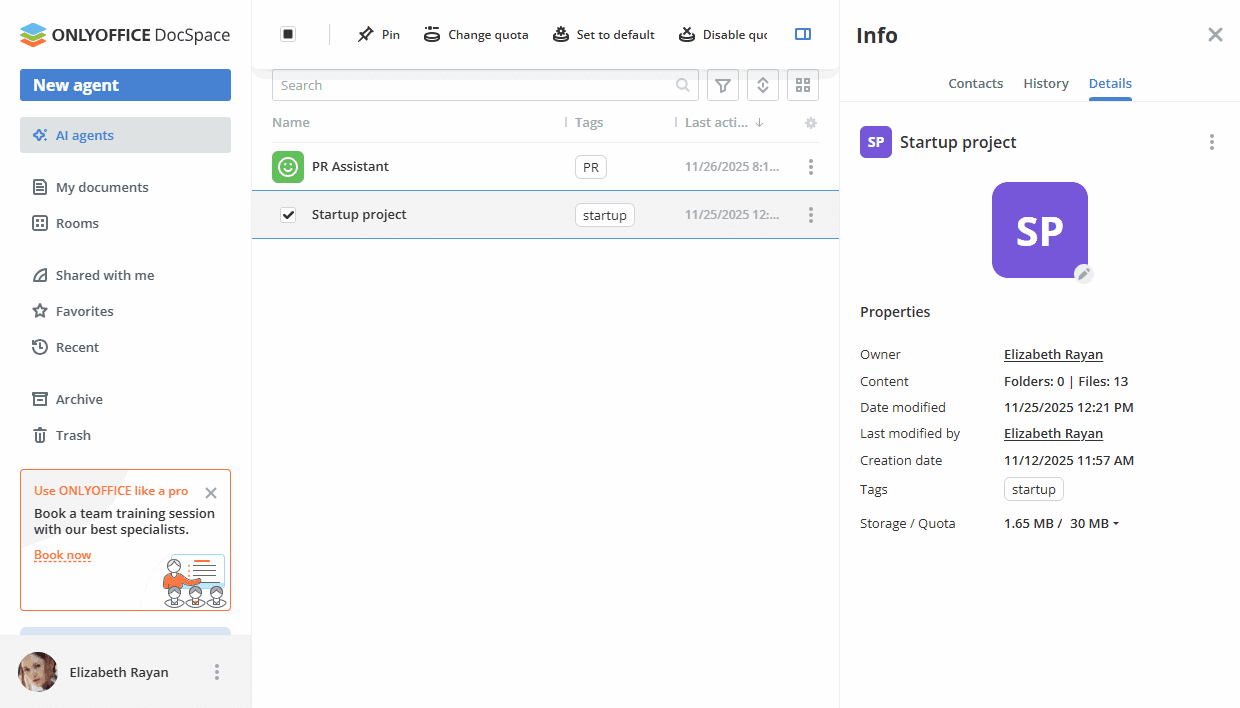Edit the Startup project avatar with pencil icon

tap(1083, 274)
